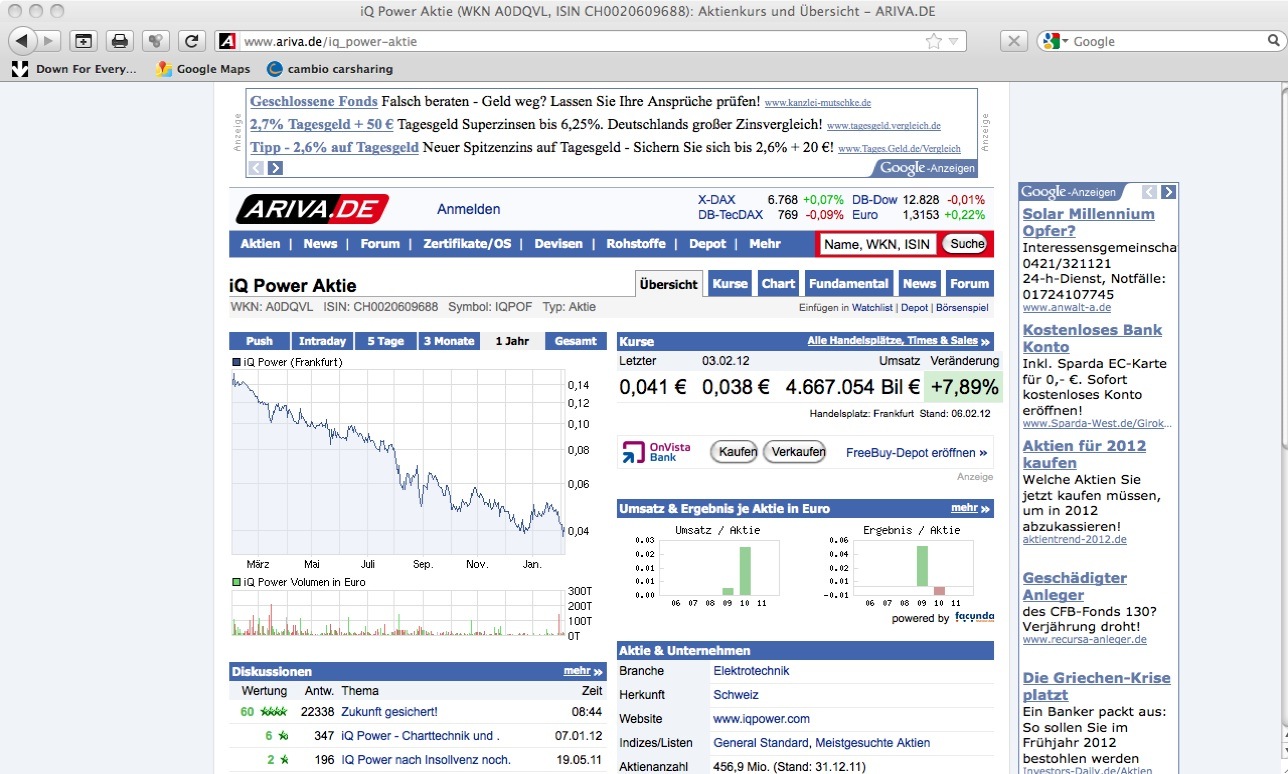Click in the Name, WKN, ISIN field
The height and width of the screenshot is (774, 1288).
pos(878,244)
